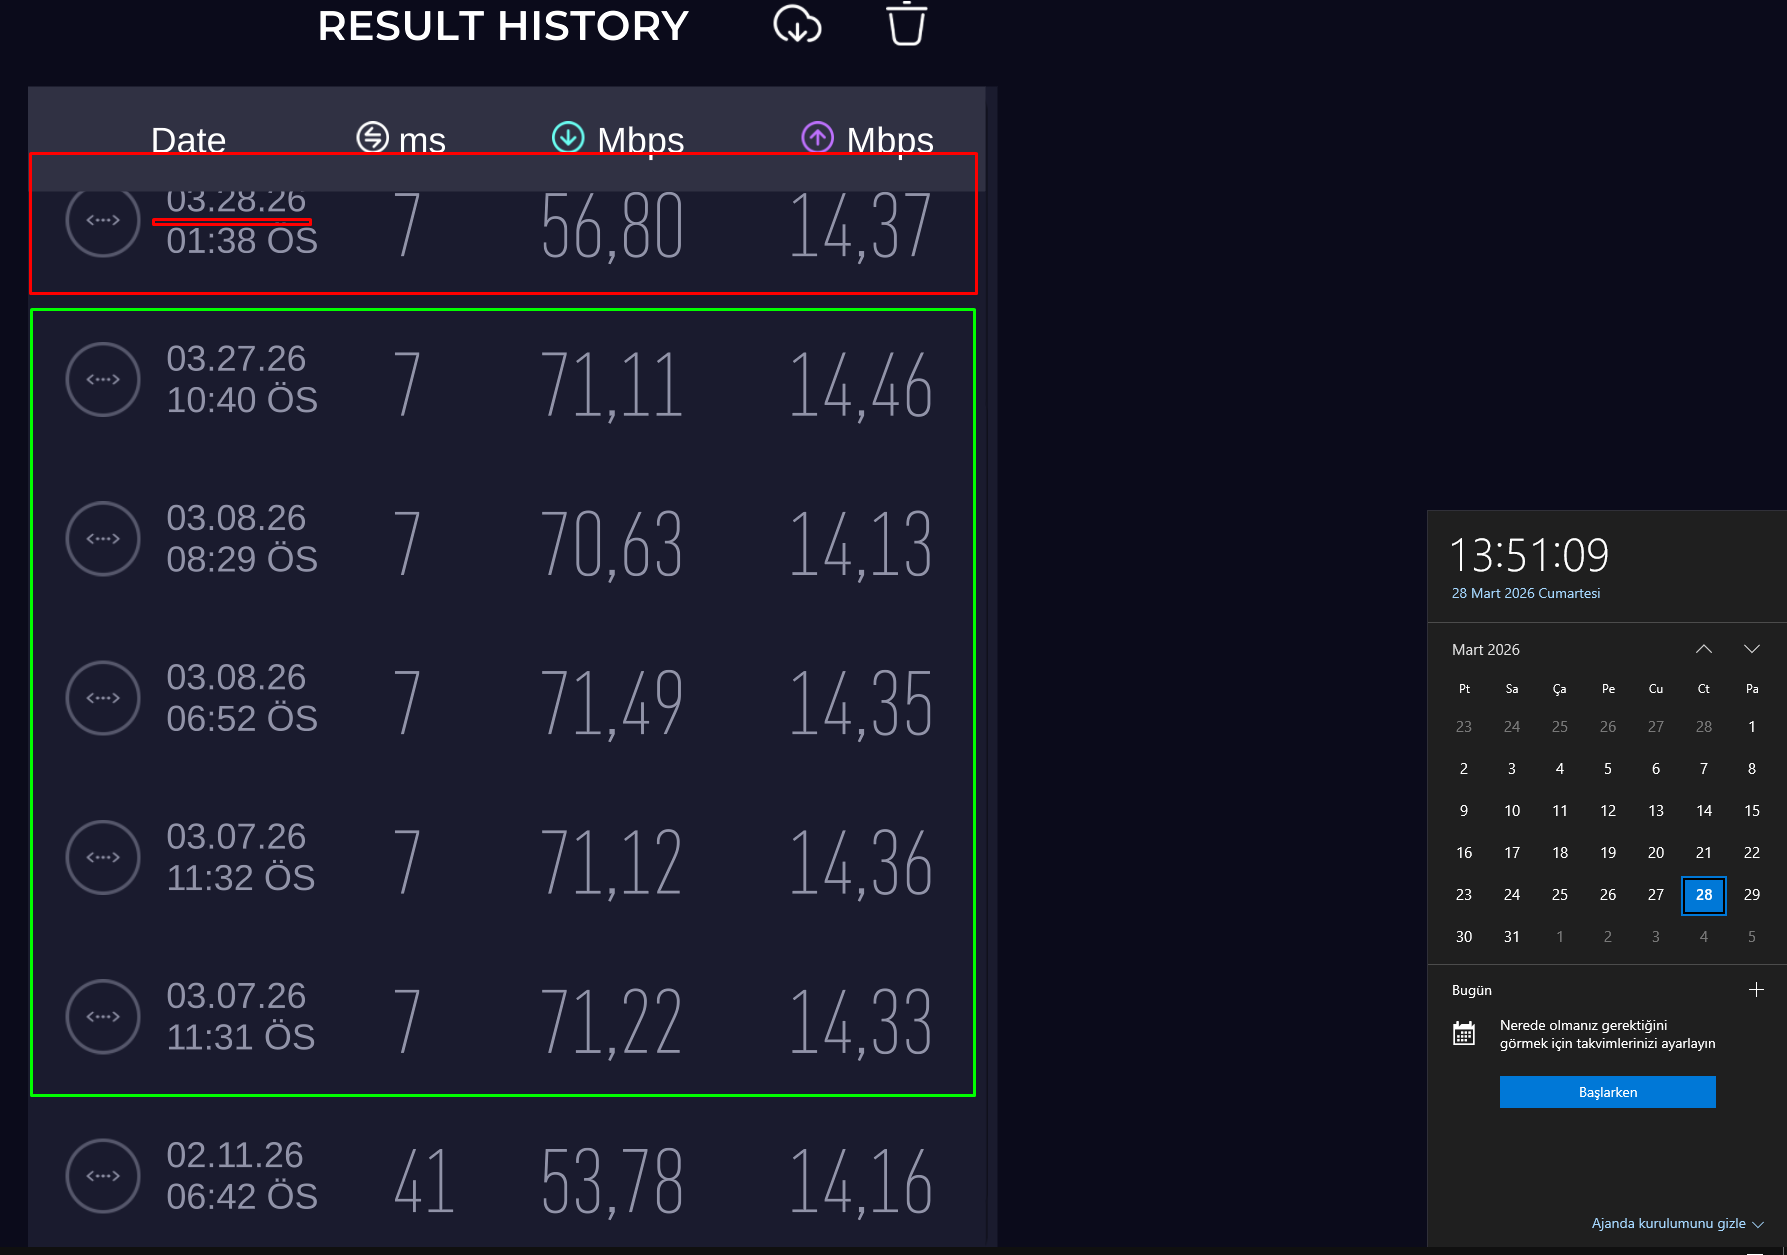Screen dimensions: 1787x1255
Task: Click date text 02.11.26 06:42 ÖS
Action: [x=242, y=1176]
